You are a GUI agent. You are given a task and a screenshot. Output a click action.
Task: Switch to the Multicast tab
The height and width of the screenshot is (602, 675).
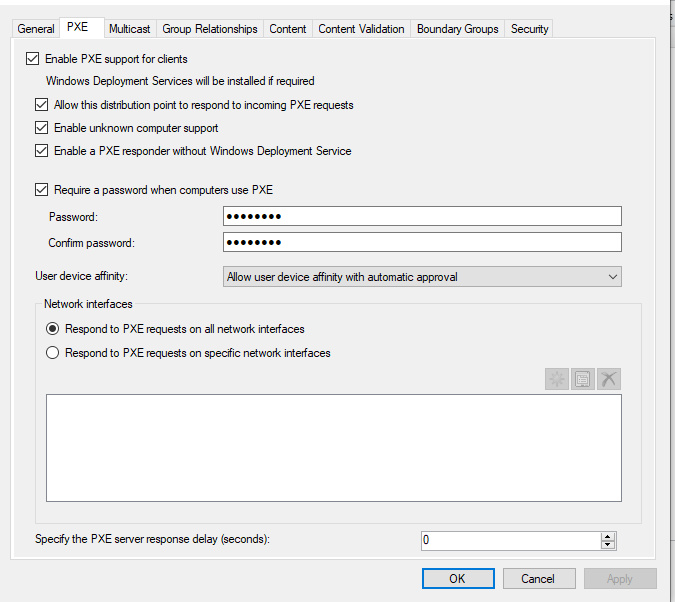pos(130,29)
